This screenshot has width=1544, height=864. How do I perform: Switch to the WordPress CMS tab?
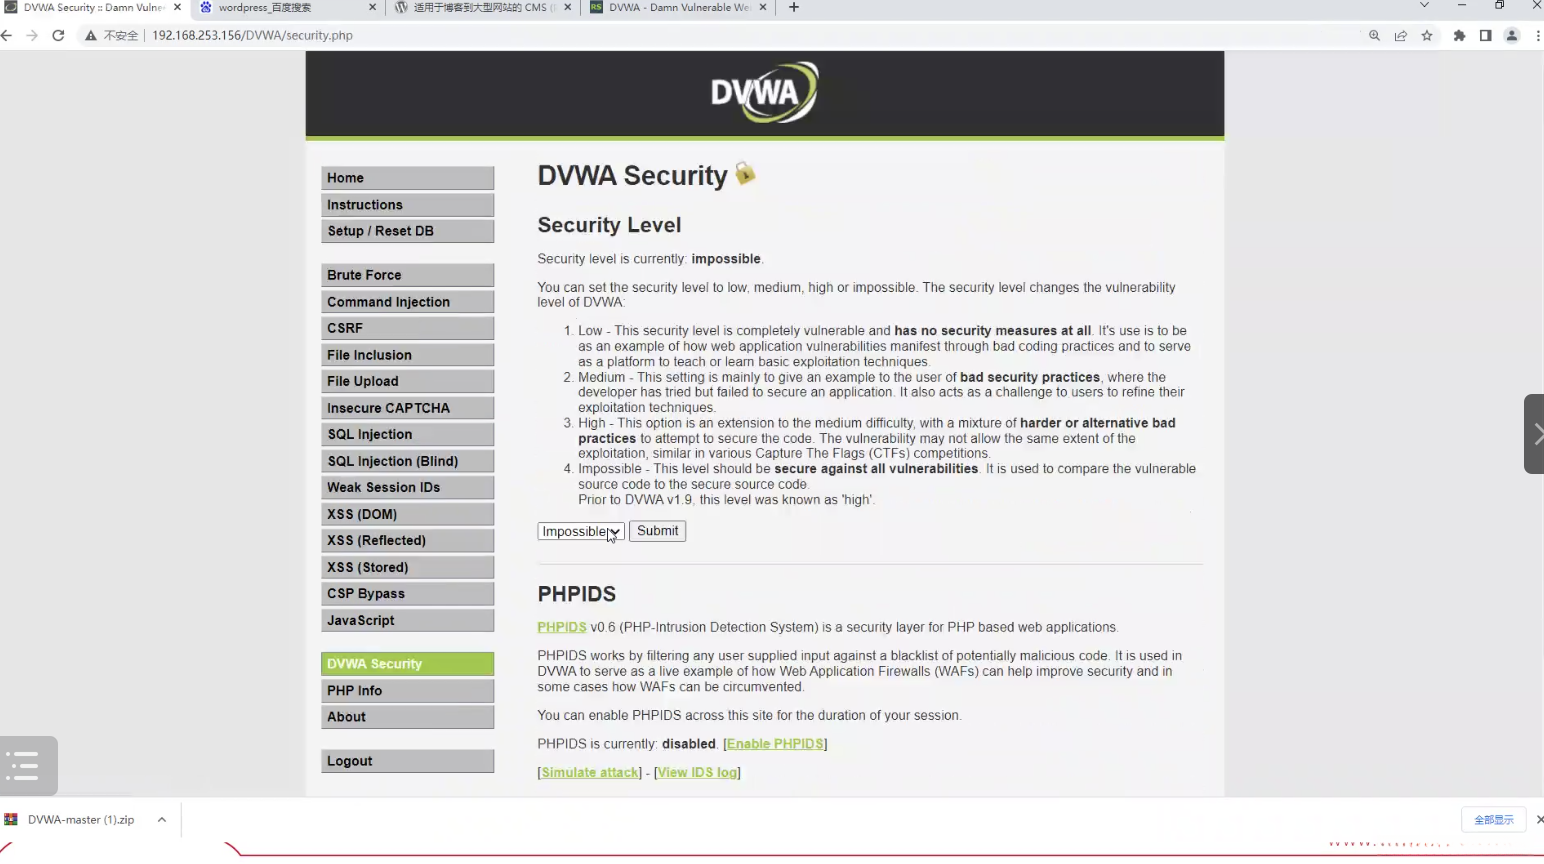coord(483,7)
